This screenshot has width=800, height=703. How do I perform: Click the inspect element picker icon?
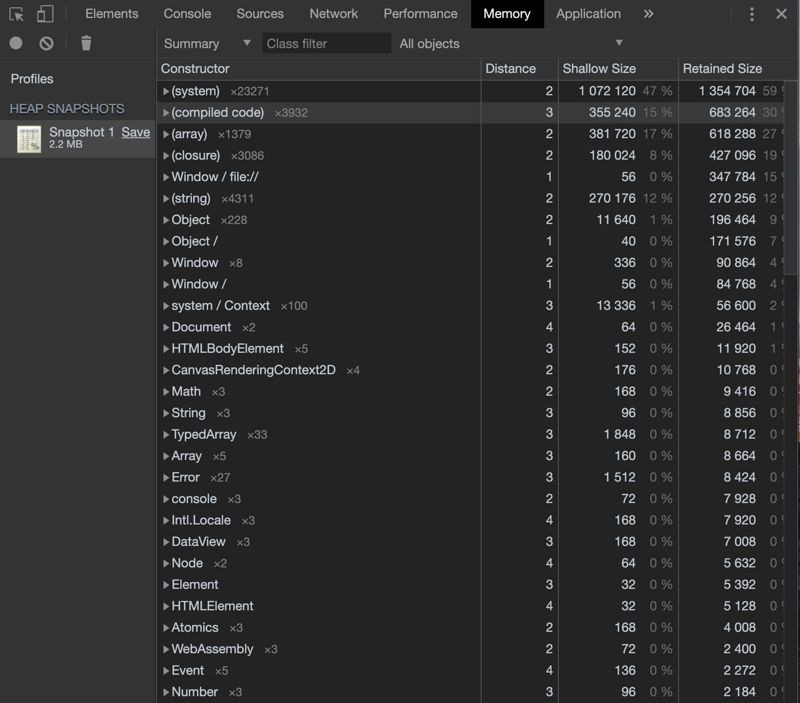click(16, 14)
